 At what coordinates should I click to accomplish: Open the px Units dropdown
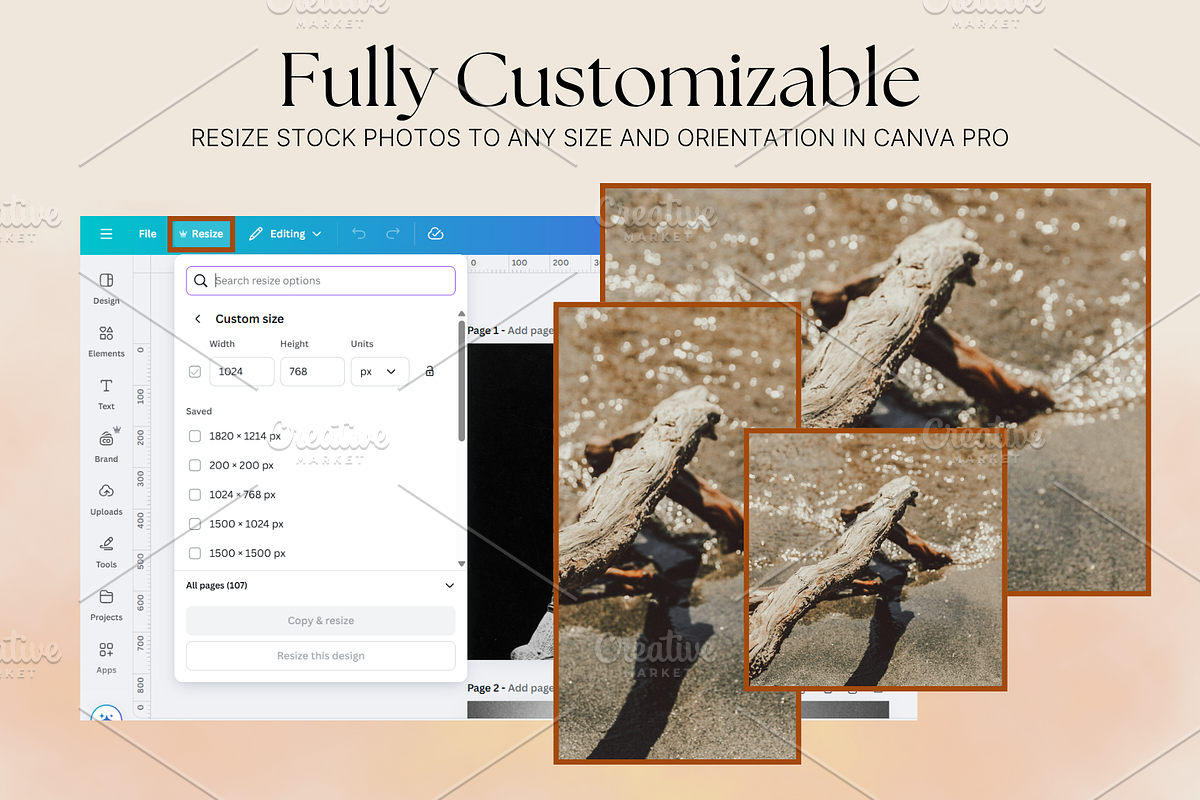pos(379,371)
